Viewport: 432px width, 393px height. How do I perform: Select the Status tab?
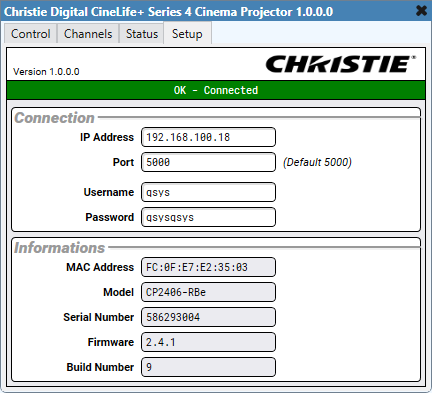pos(142,34)
